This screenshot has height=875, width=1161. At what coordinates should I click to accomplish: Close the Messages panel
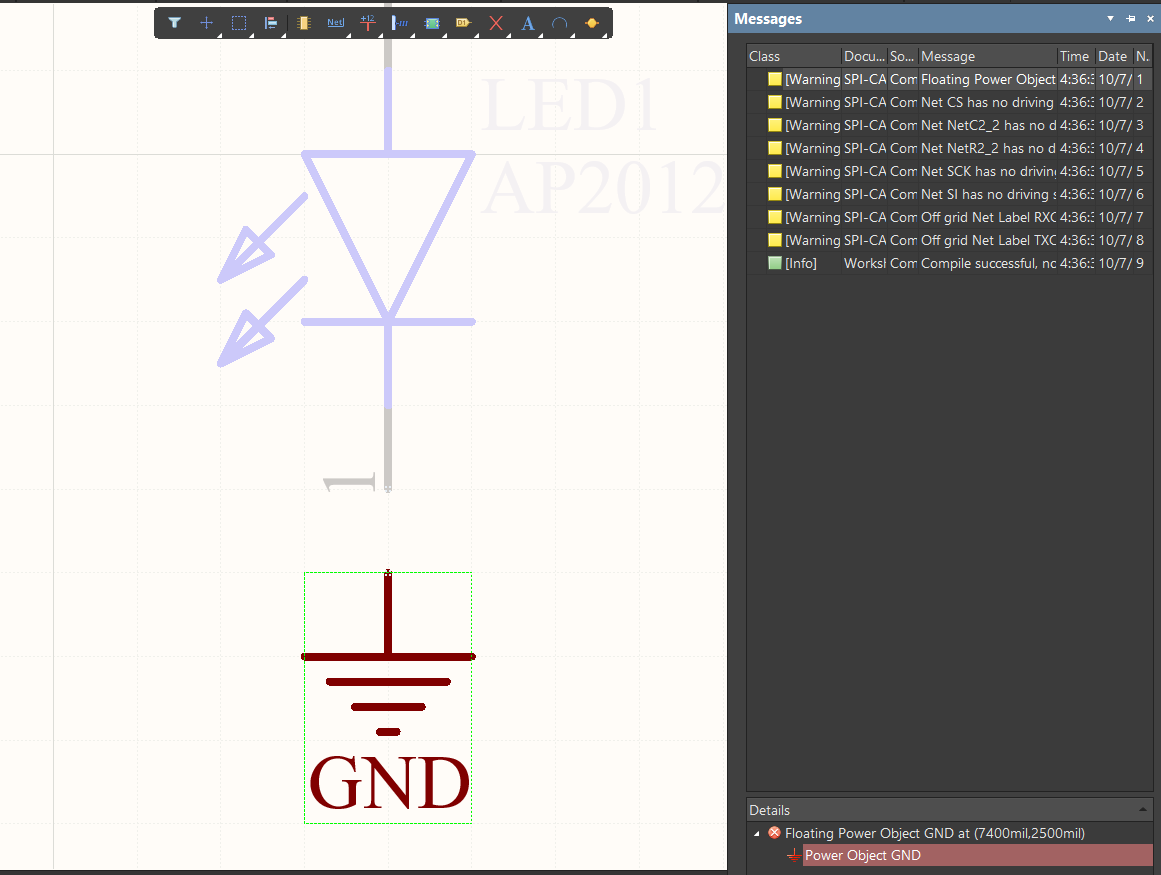pos(1150,19)
